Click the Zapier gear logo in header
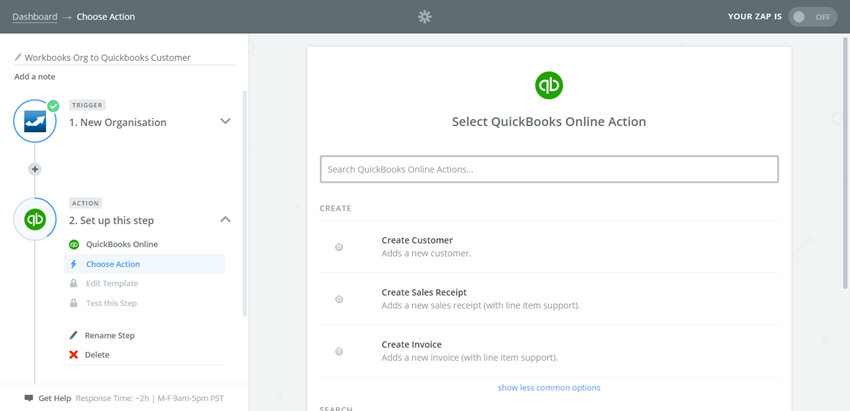 [x=424, y=17]
